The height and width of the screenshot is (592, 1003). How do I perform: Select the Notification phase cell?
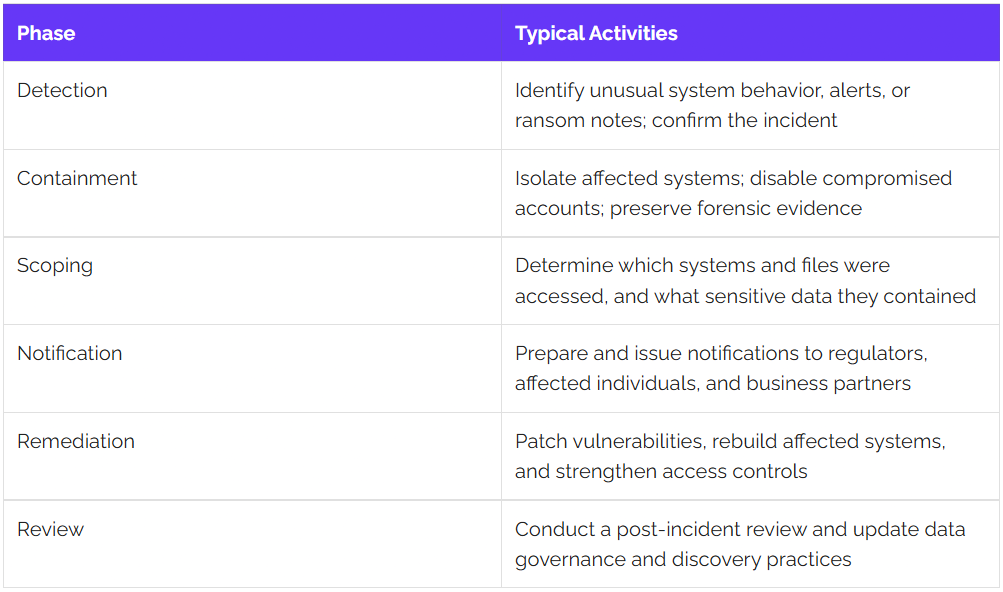coord(252,369)
